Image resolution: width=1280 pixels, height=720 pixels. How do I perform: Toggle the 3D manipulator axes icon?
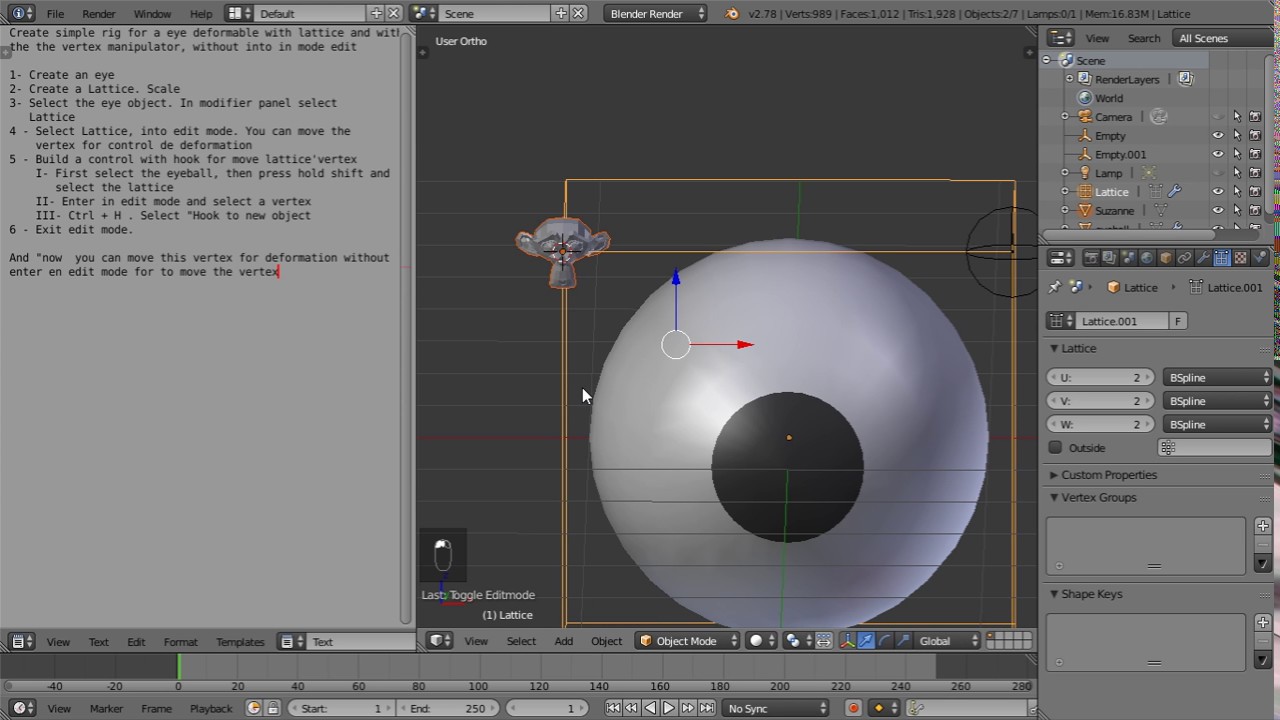[848, 641]
